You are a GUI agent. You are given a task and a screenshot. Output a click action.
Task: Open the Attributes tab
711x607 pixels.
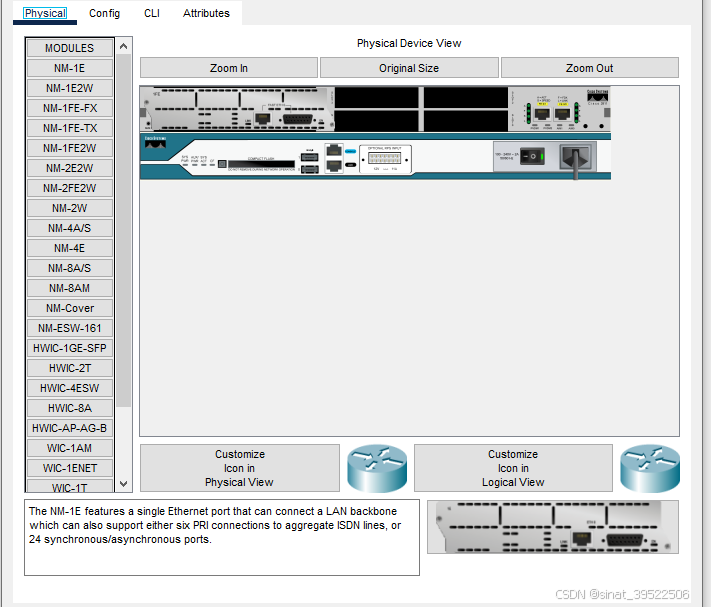206,13
